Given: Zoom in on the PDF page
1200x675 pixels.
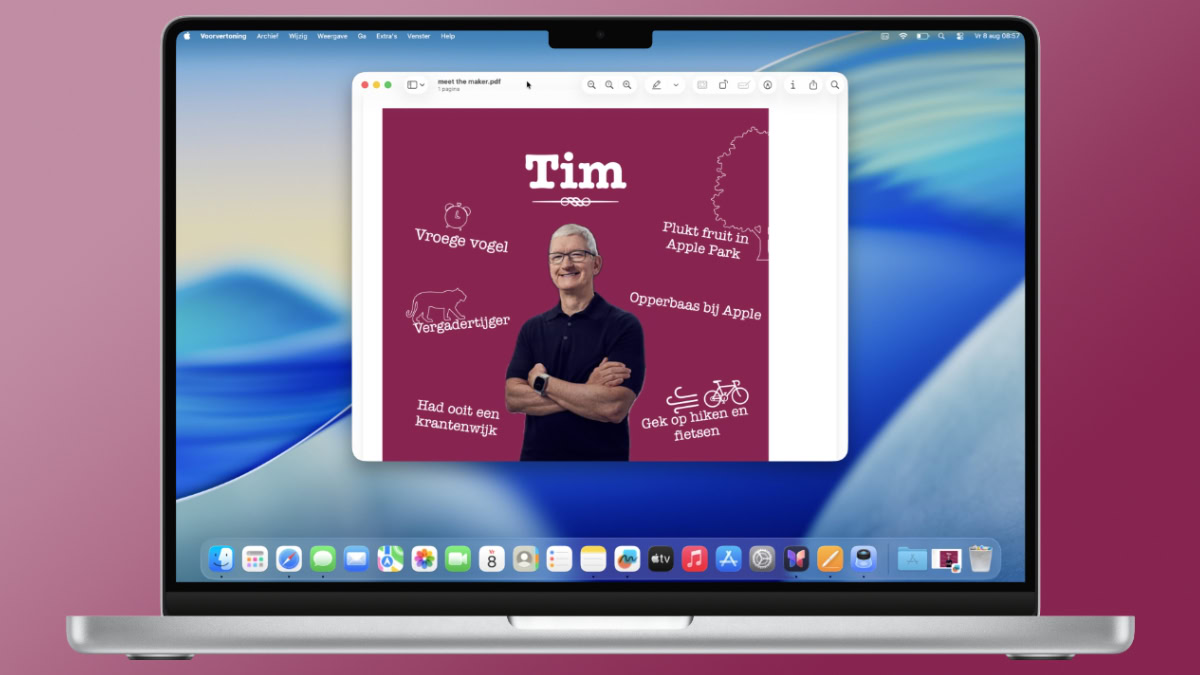Looking at the screenshot, I should pyautogui.click(x=626, y=84).
